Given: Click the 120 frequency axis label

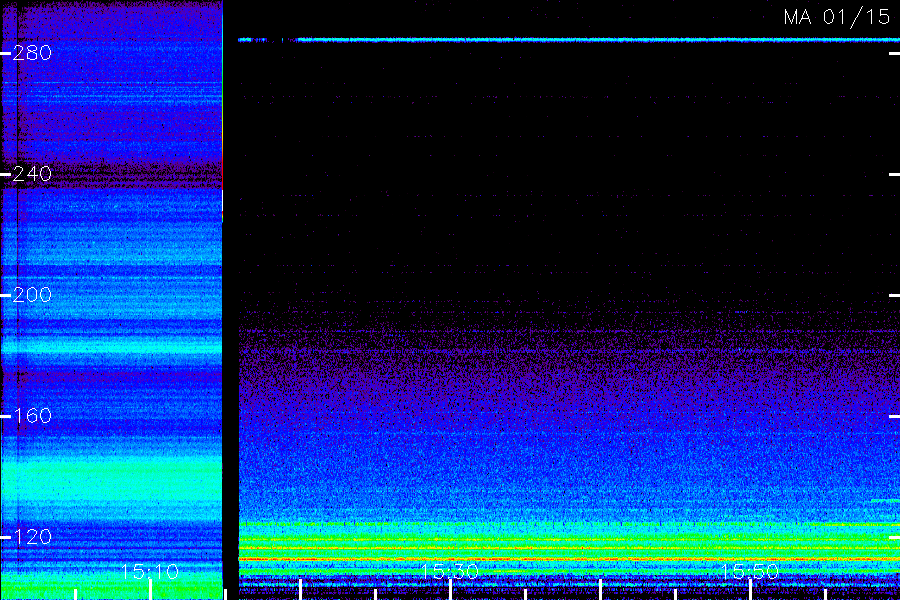Looking at the screenshot, I should click(x=32, y=537).
